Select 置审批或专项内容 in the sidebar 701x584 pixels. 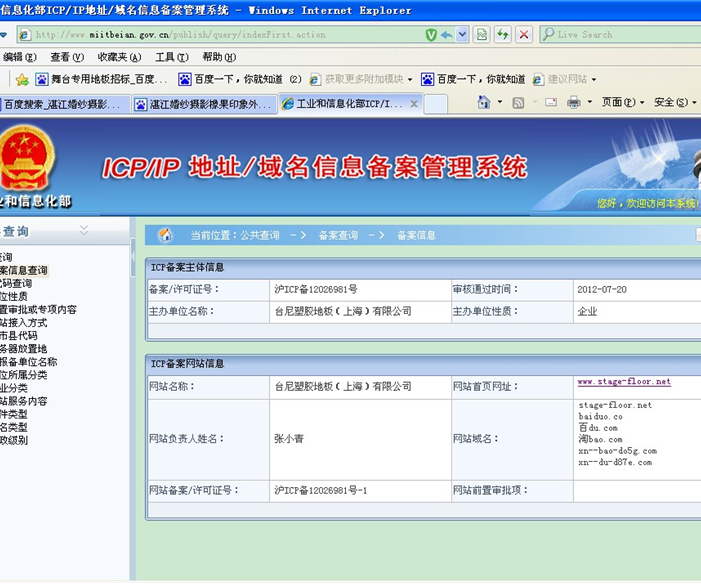[38, 309]
